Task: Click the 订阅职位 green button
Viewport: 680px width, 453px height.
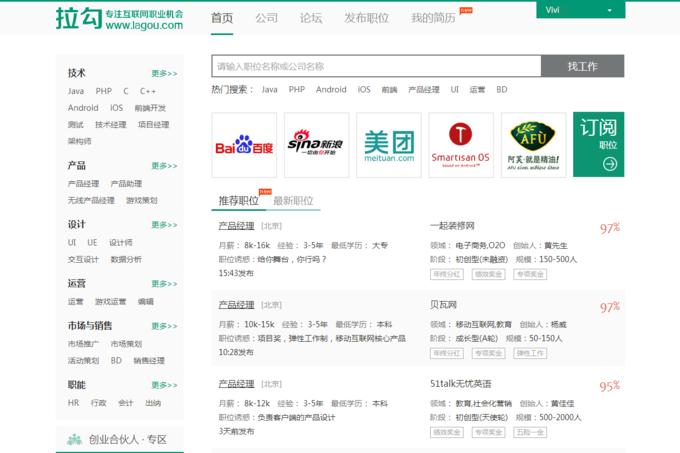Action: click(x=598, y=144)
